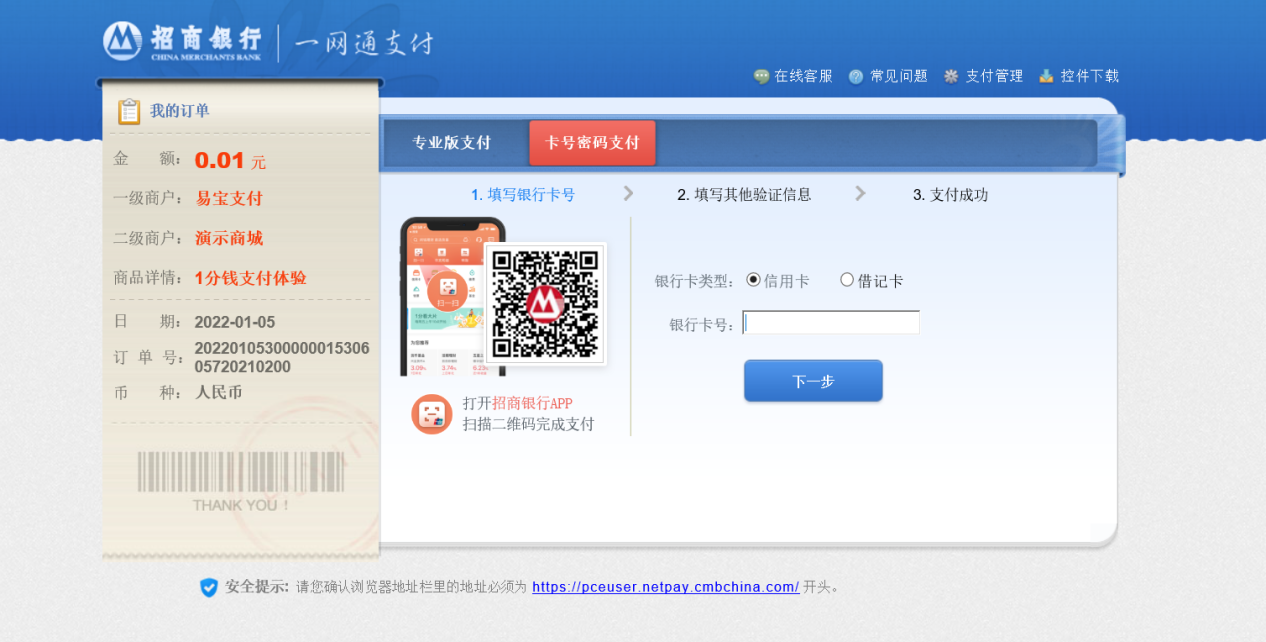Click the orange scan-QR app icon
Screen dimensions: 1266x642
(431, 413)
